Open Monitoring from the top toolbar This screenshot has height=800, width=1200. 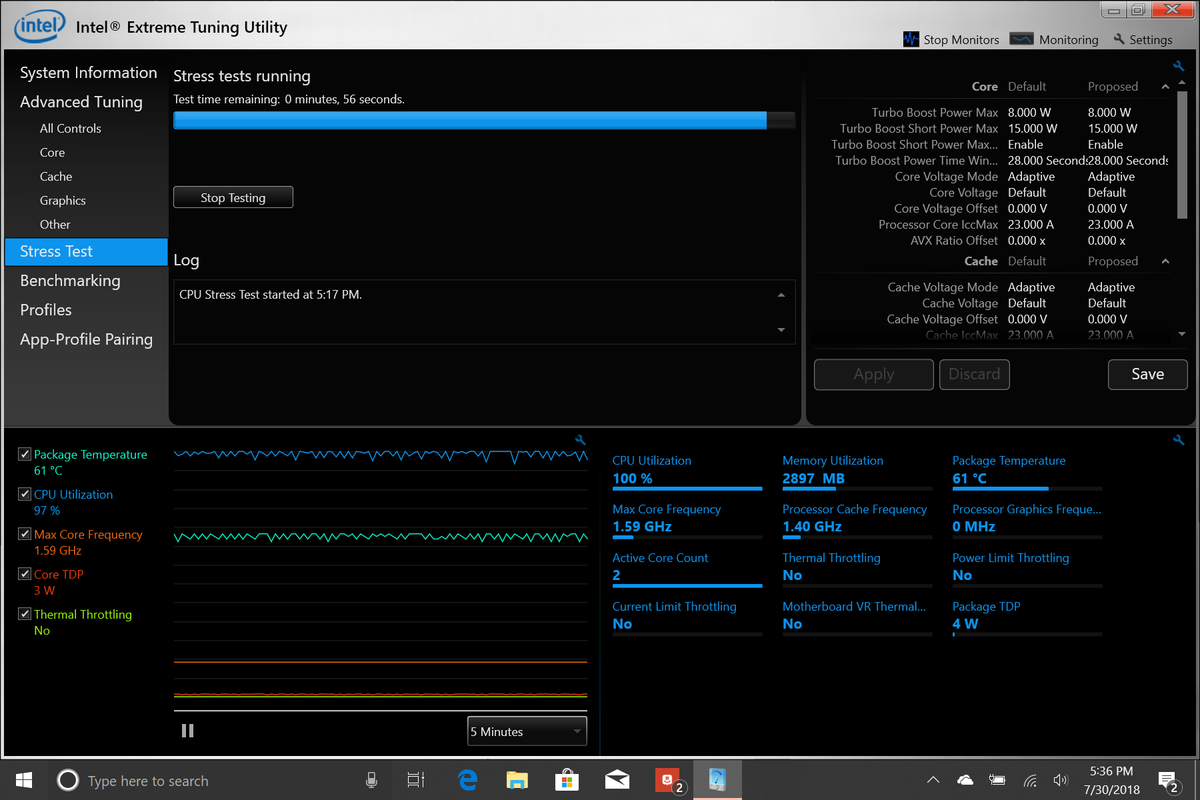pos(1054,39)
